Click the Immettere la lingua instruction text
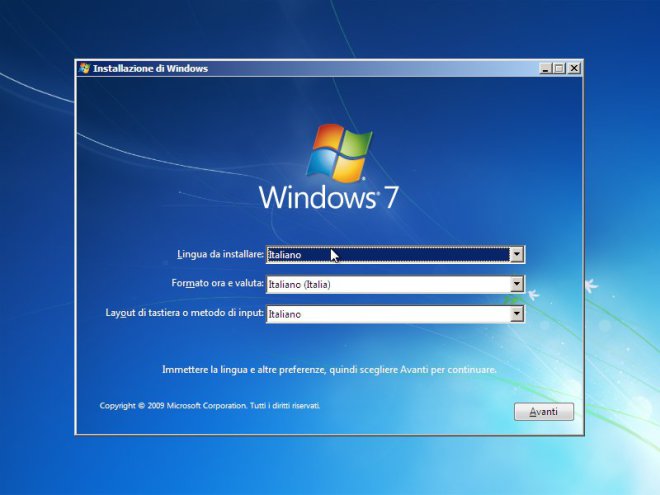The width and height of the screenshot is (660, 495). pyautogui.click(x=329, y=369)
